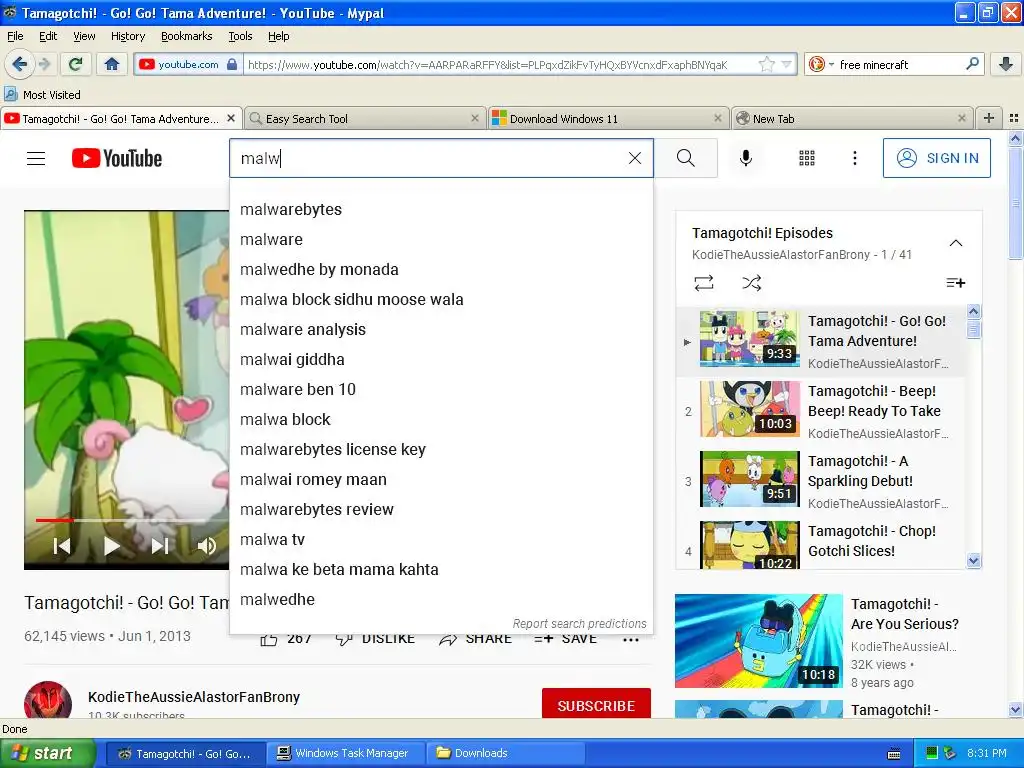Screen dimensions: 1024x768
Task: Click the YouTube search magnifier button
Action: (x=686, y=158)
